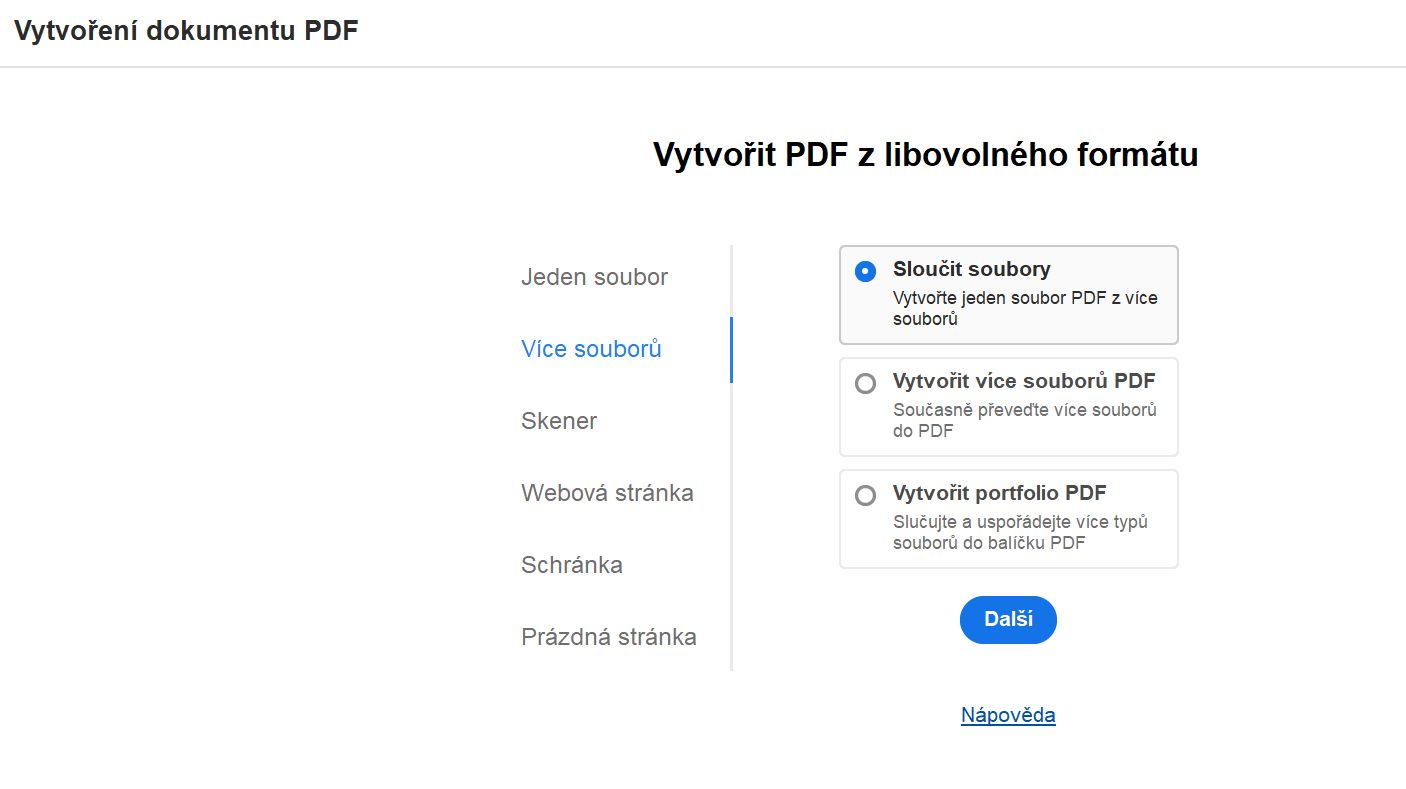Open the Skener source option
This screenshot has height=789, width=1406.
tap(558, 421)
